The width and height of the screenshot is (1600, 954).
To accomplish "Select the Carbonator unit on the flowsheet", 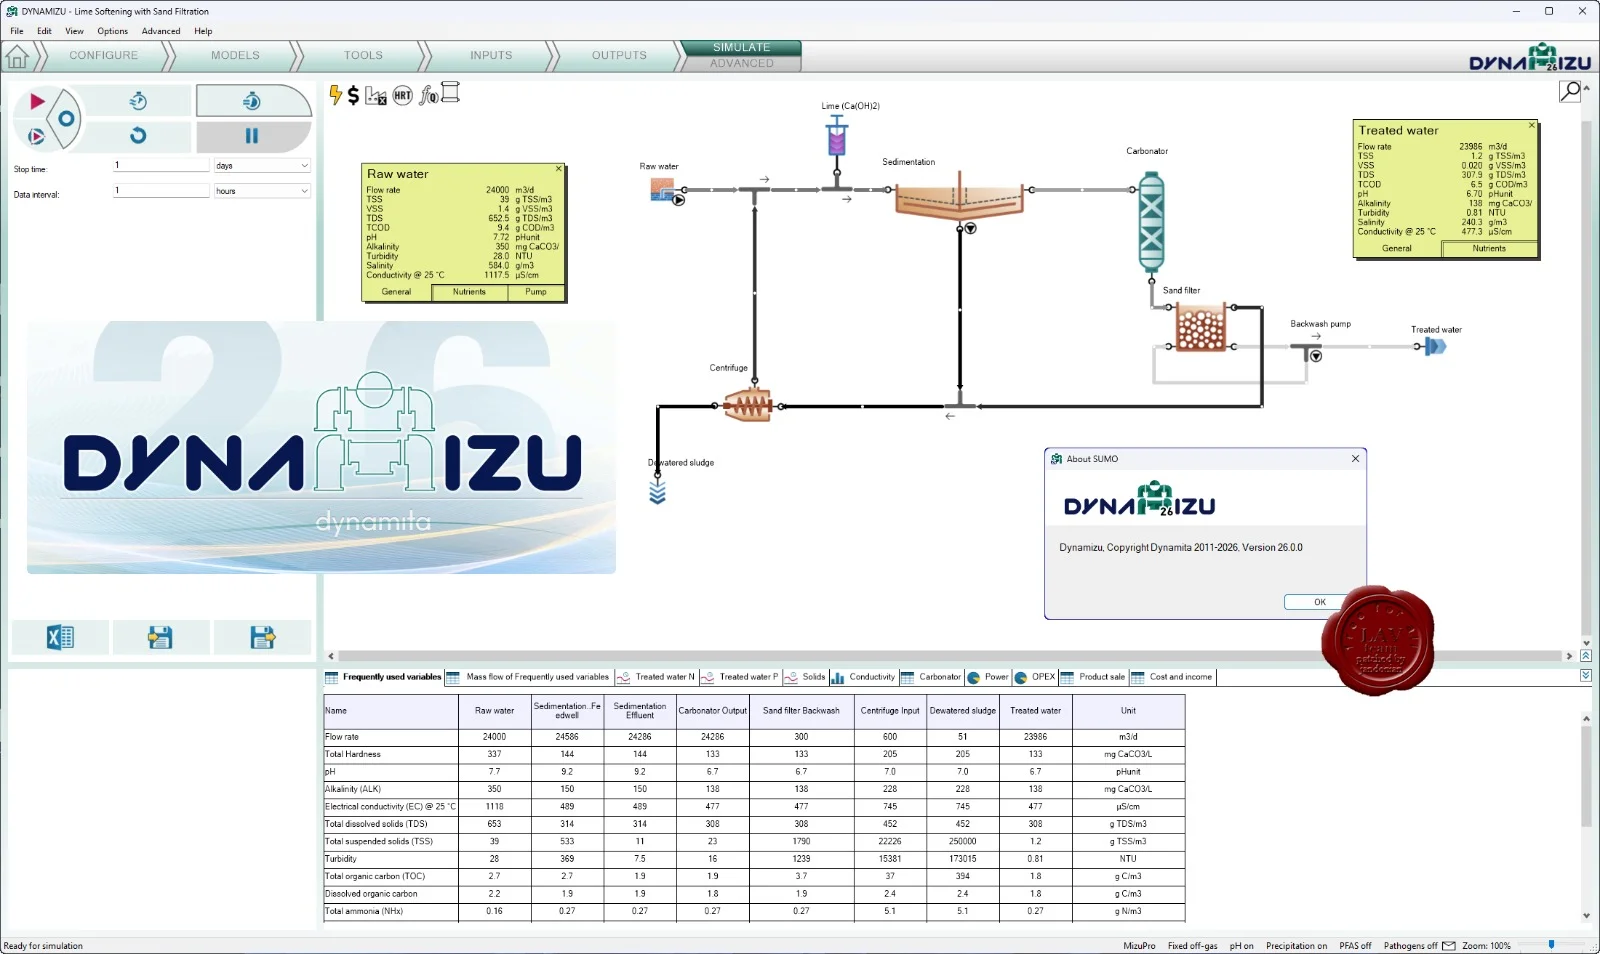I will 1151,221.
